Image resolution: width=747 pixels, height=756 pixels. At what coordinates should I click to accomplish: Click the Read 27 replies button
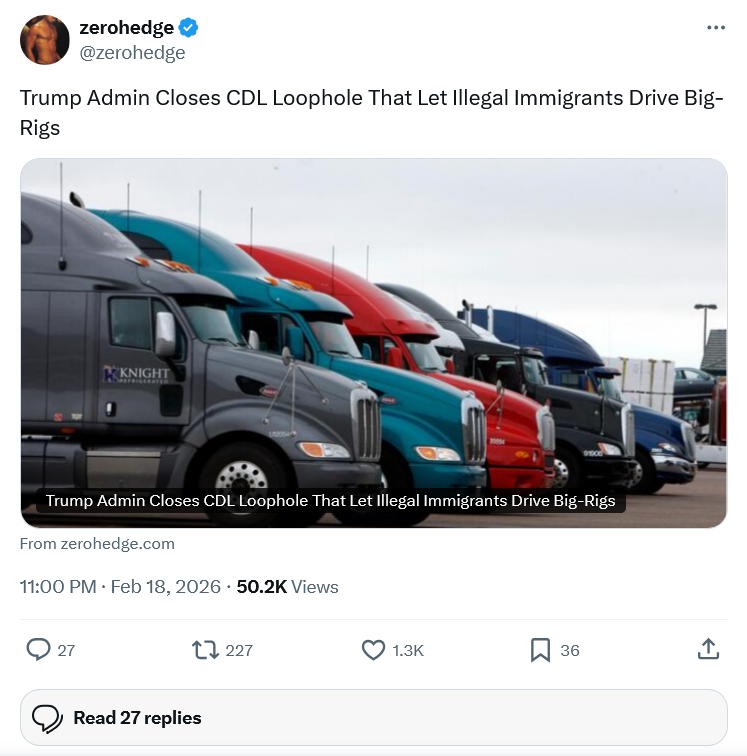pyautogui.click(x=374, y=717)
